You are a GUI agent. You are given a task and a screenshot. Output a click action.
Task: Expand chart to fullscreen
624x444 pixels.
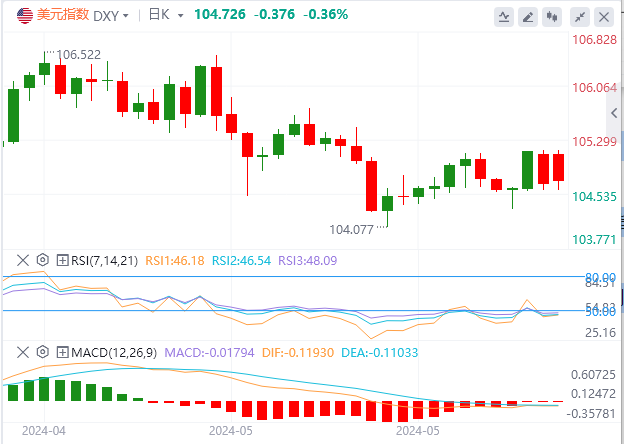tap(579, 17)
